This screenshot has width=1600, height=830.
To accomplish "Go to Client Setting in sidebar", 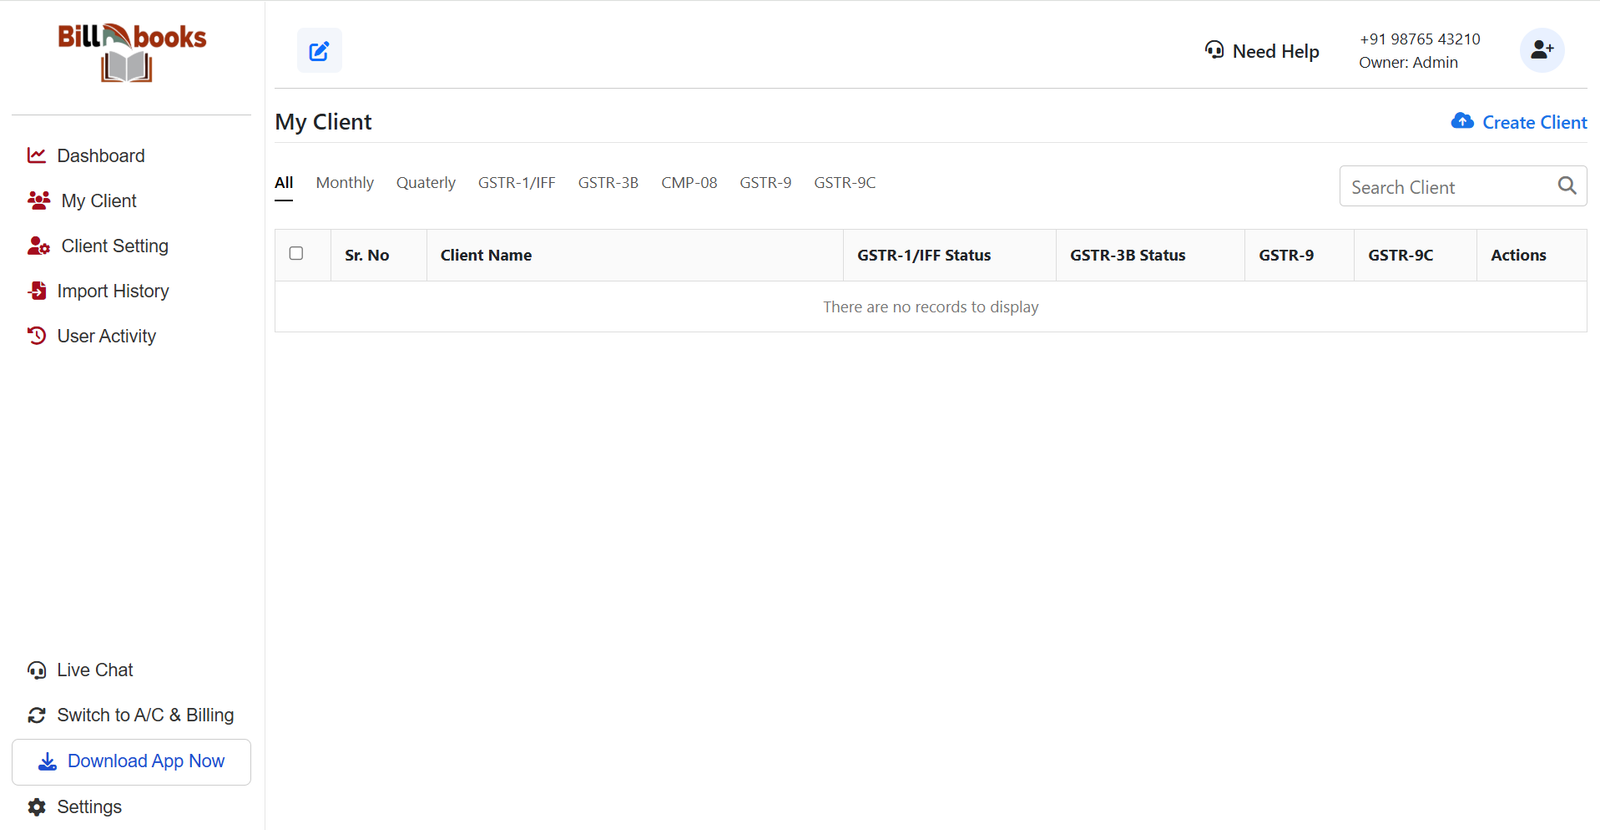I will pos(114,246).
